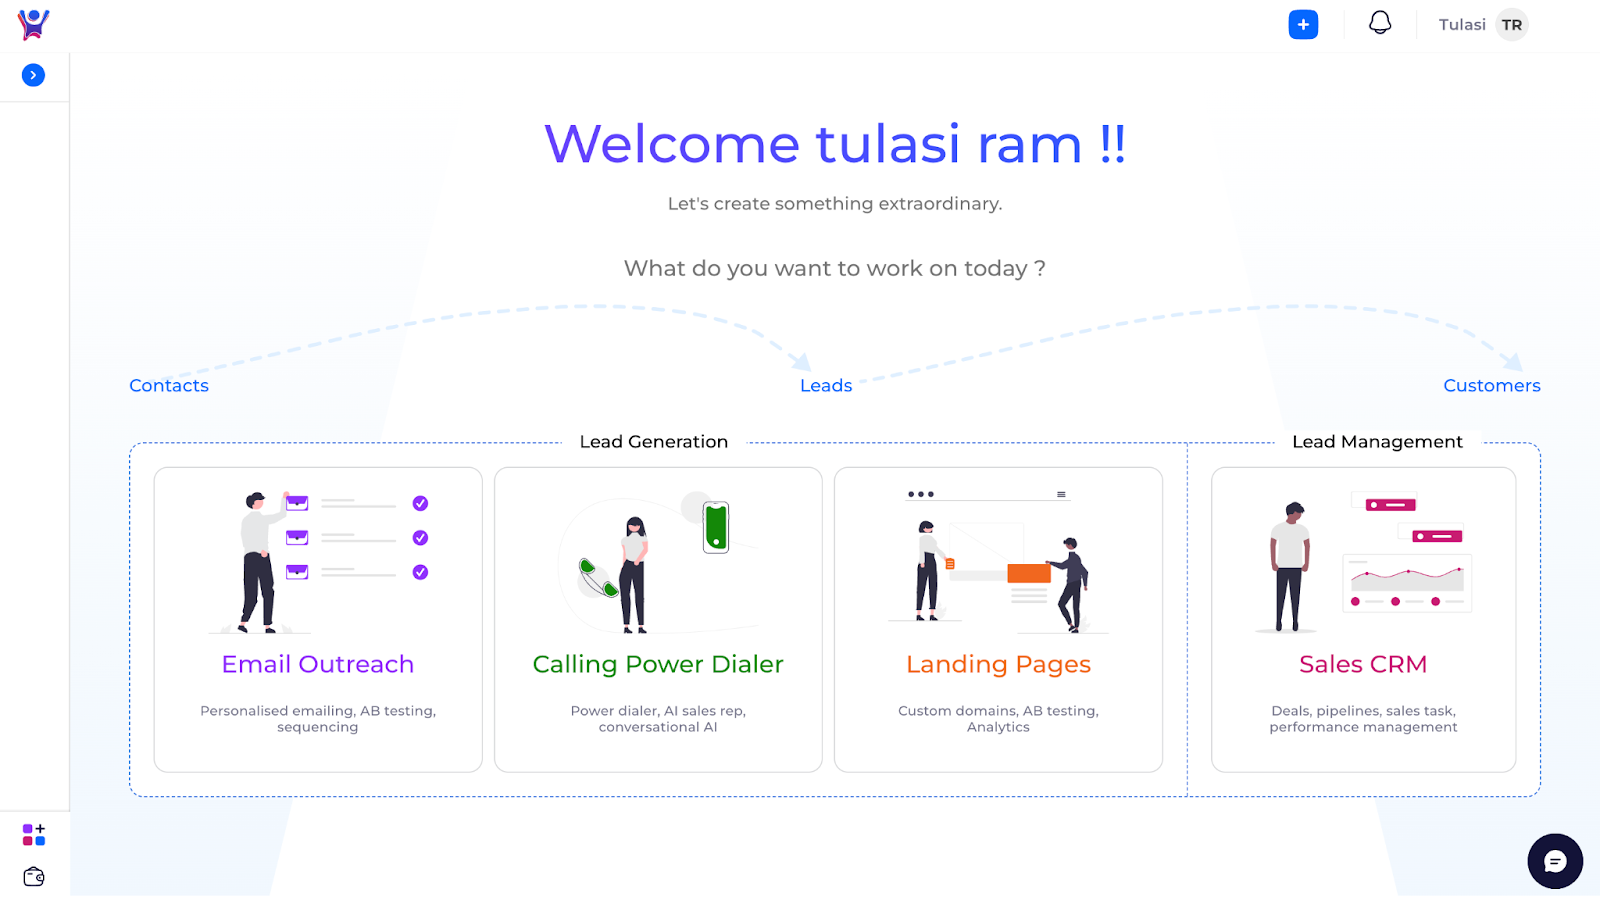The width and height of the screenshot is (1600, 900).
Task: Click 'What do you want to work on today ?'
Action: (x=835, y=268)
